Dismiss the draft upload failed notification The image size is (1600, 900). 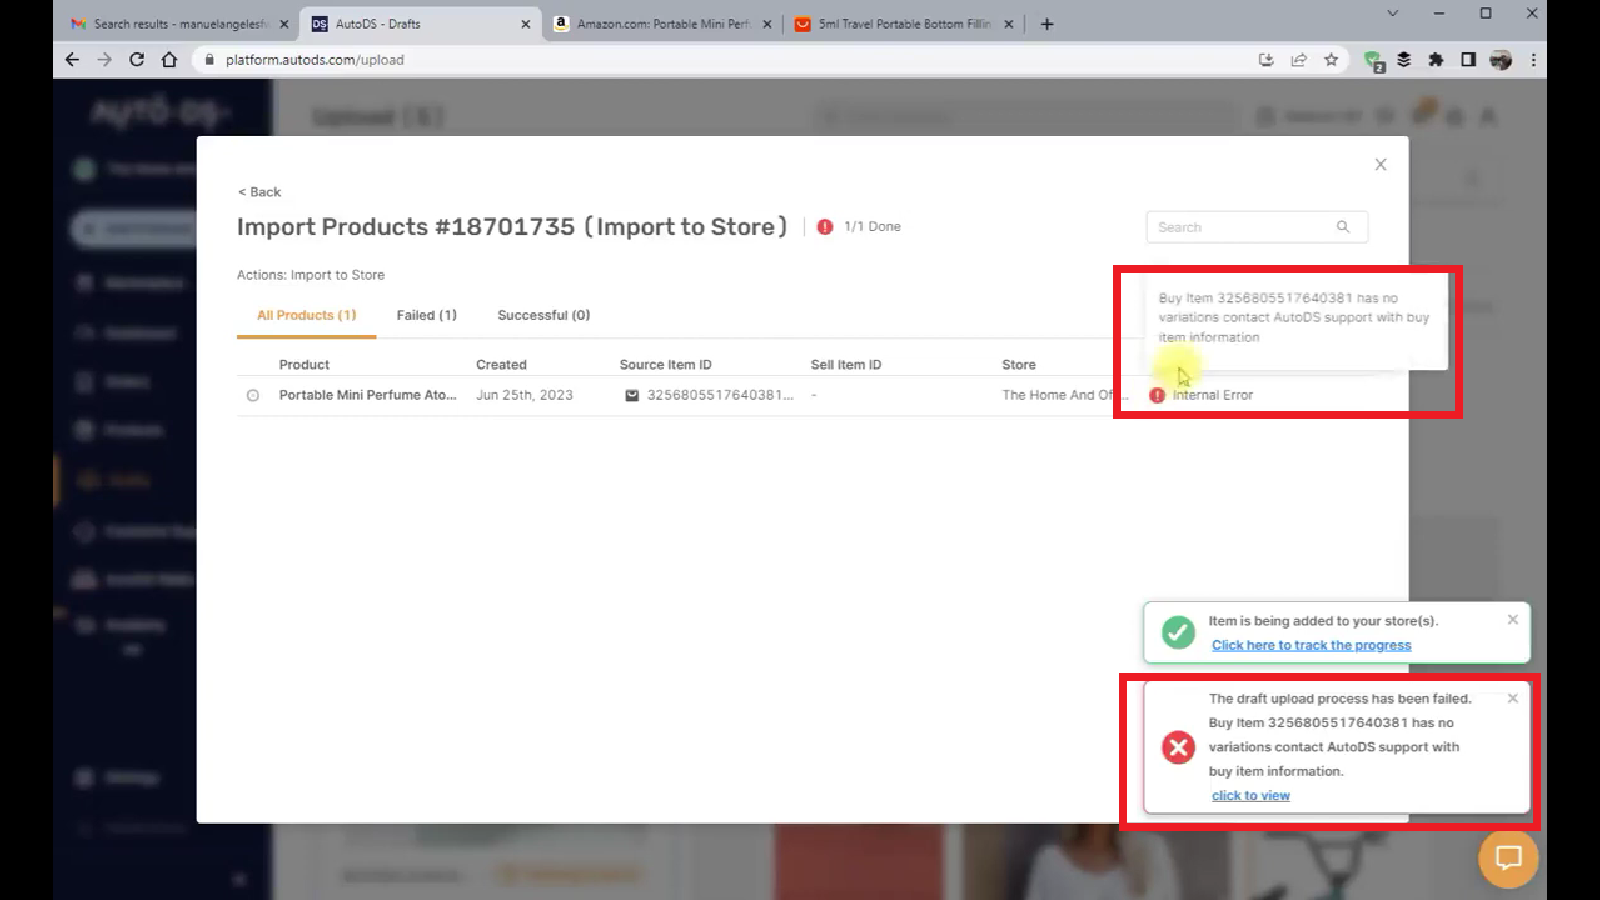click(x=1513, y=698)
